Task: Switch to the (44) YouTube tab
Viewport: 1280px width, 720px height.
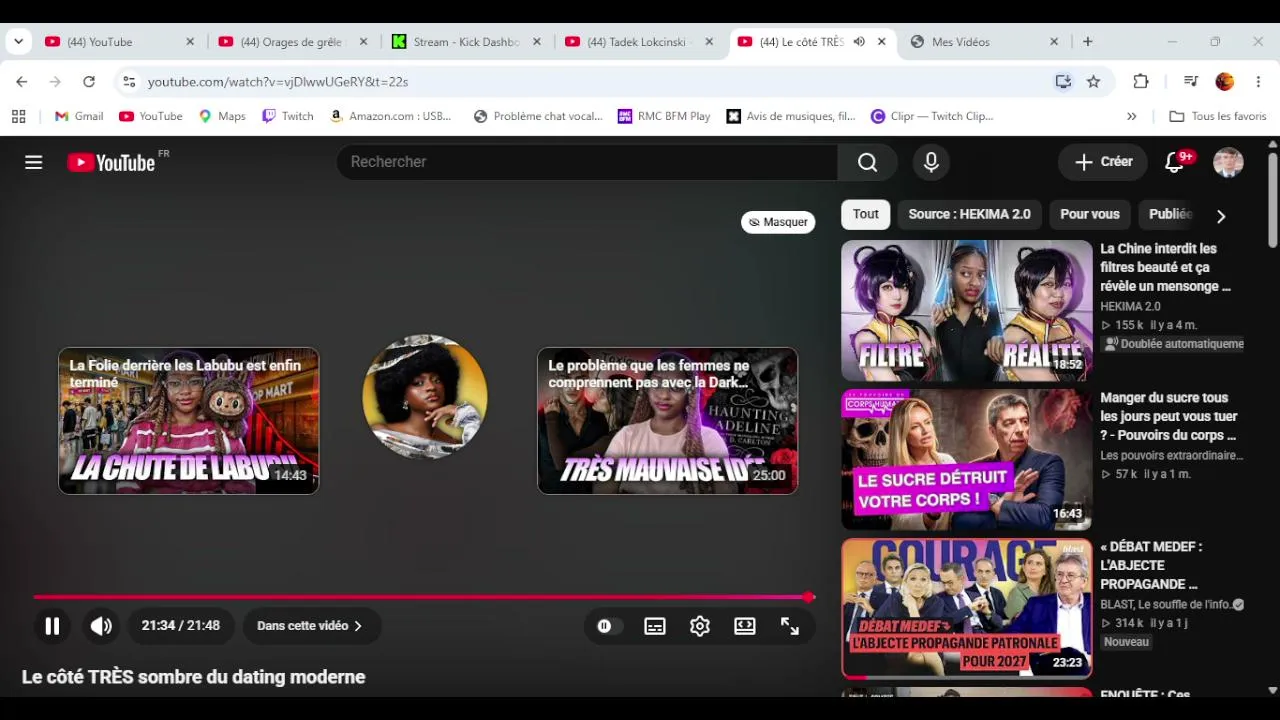Action: tap(120, 42)
